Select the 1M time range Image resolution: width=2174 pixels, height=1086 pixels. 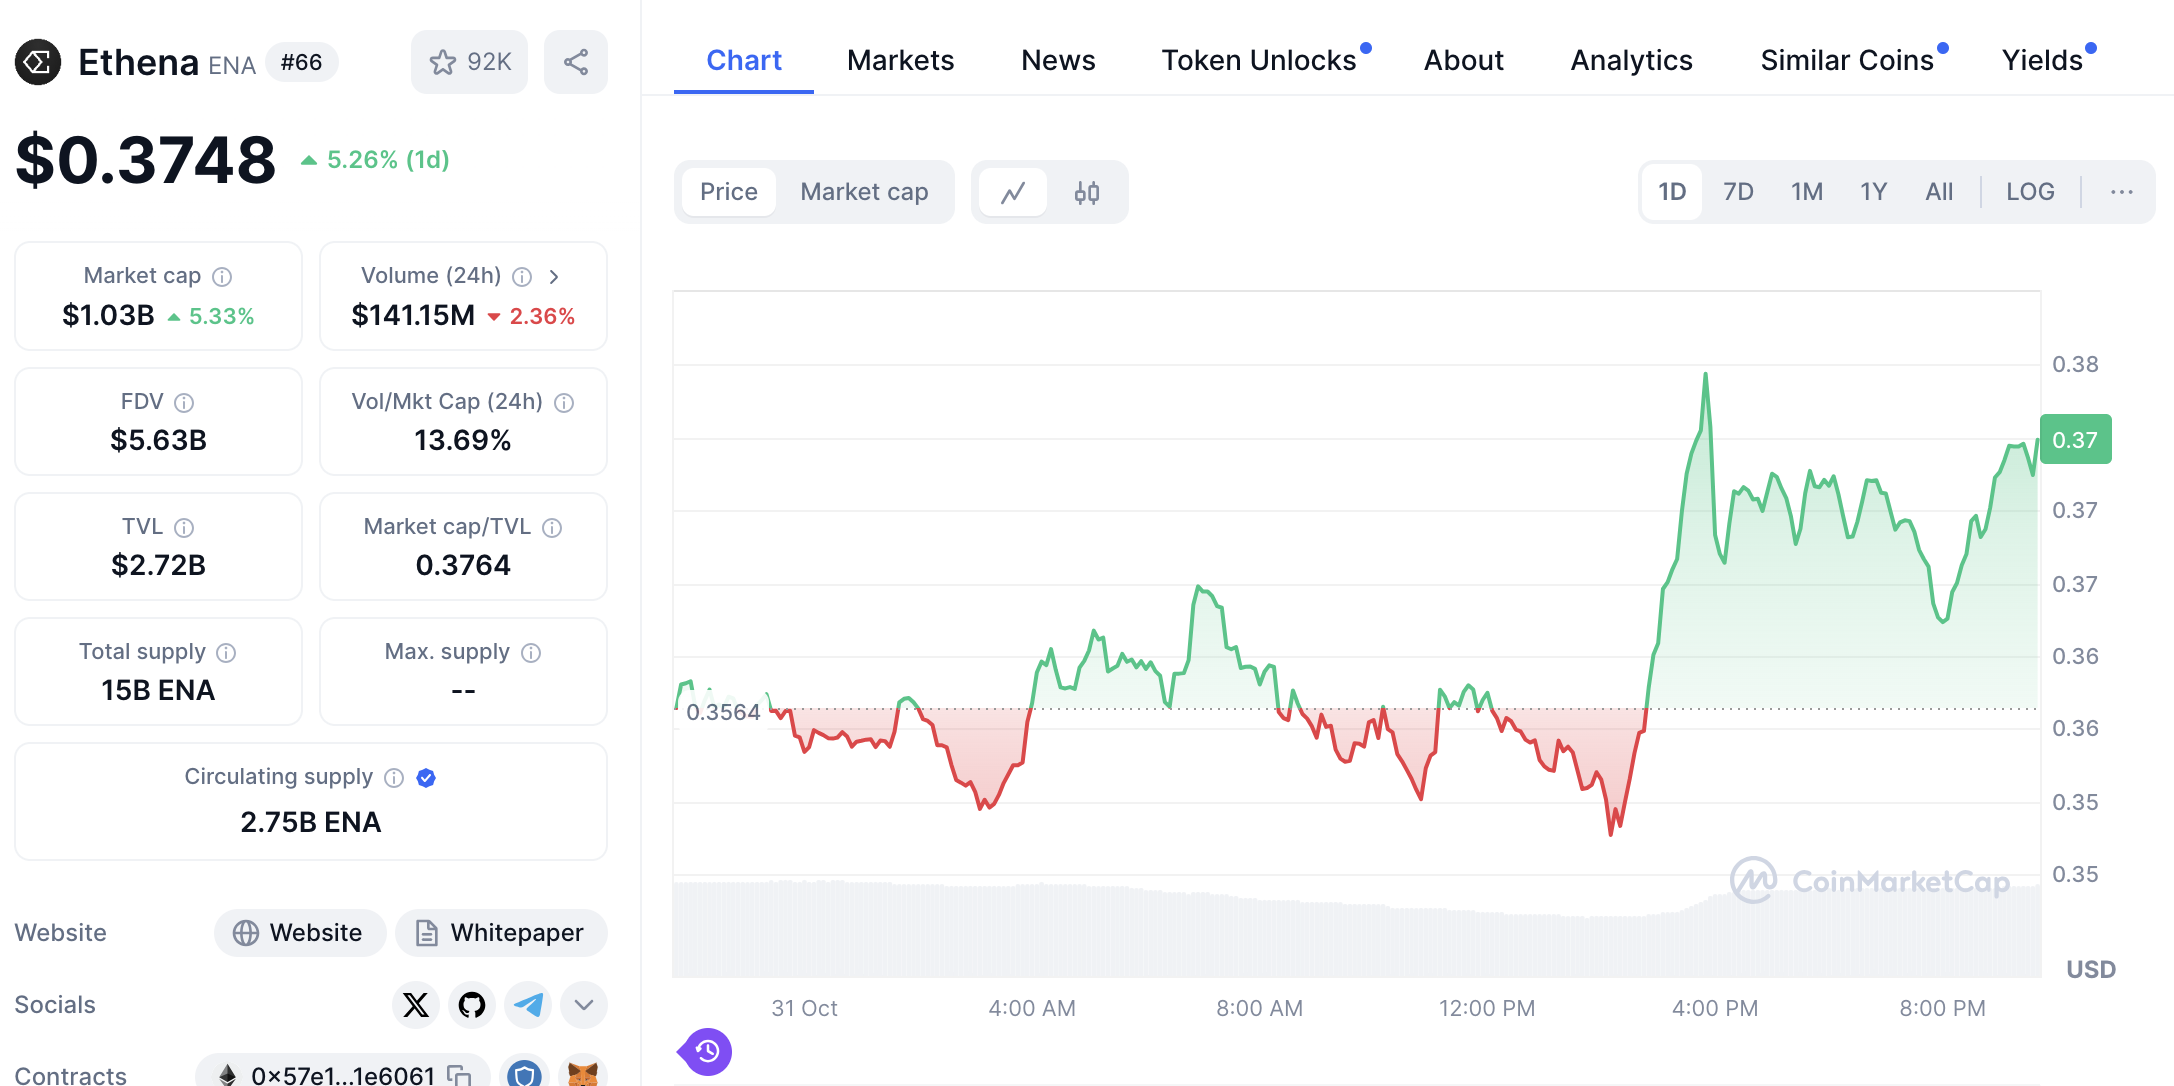(1806, 192)
